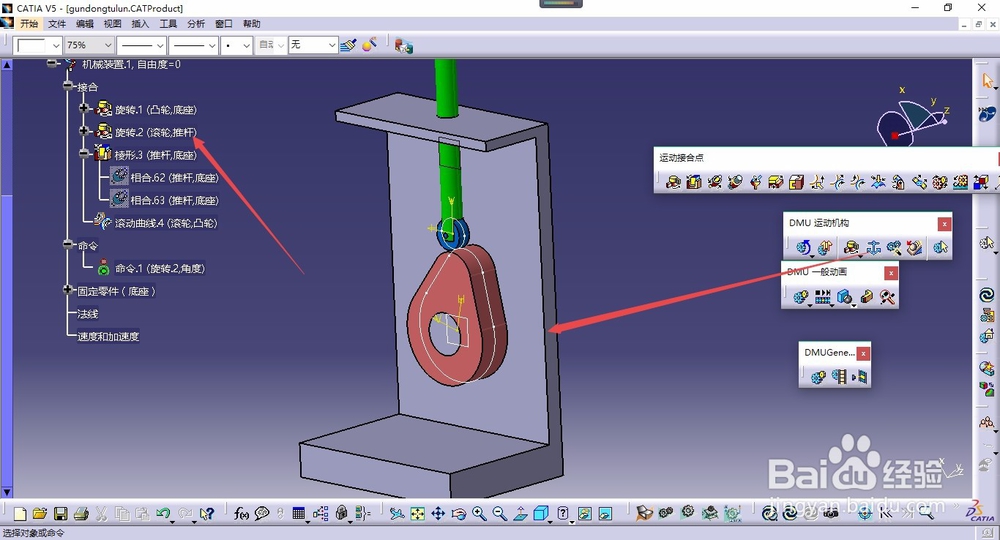Open the Design Table icon
The width and height of the screenshot is (1000, 540).
click(x=298, y=514)
